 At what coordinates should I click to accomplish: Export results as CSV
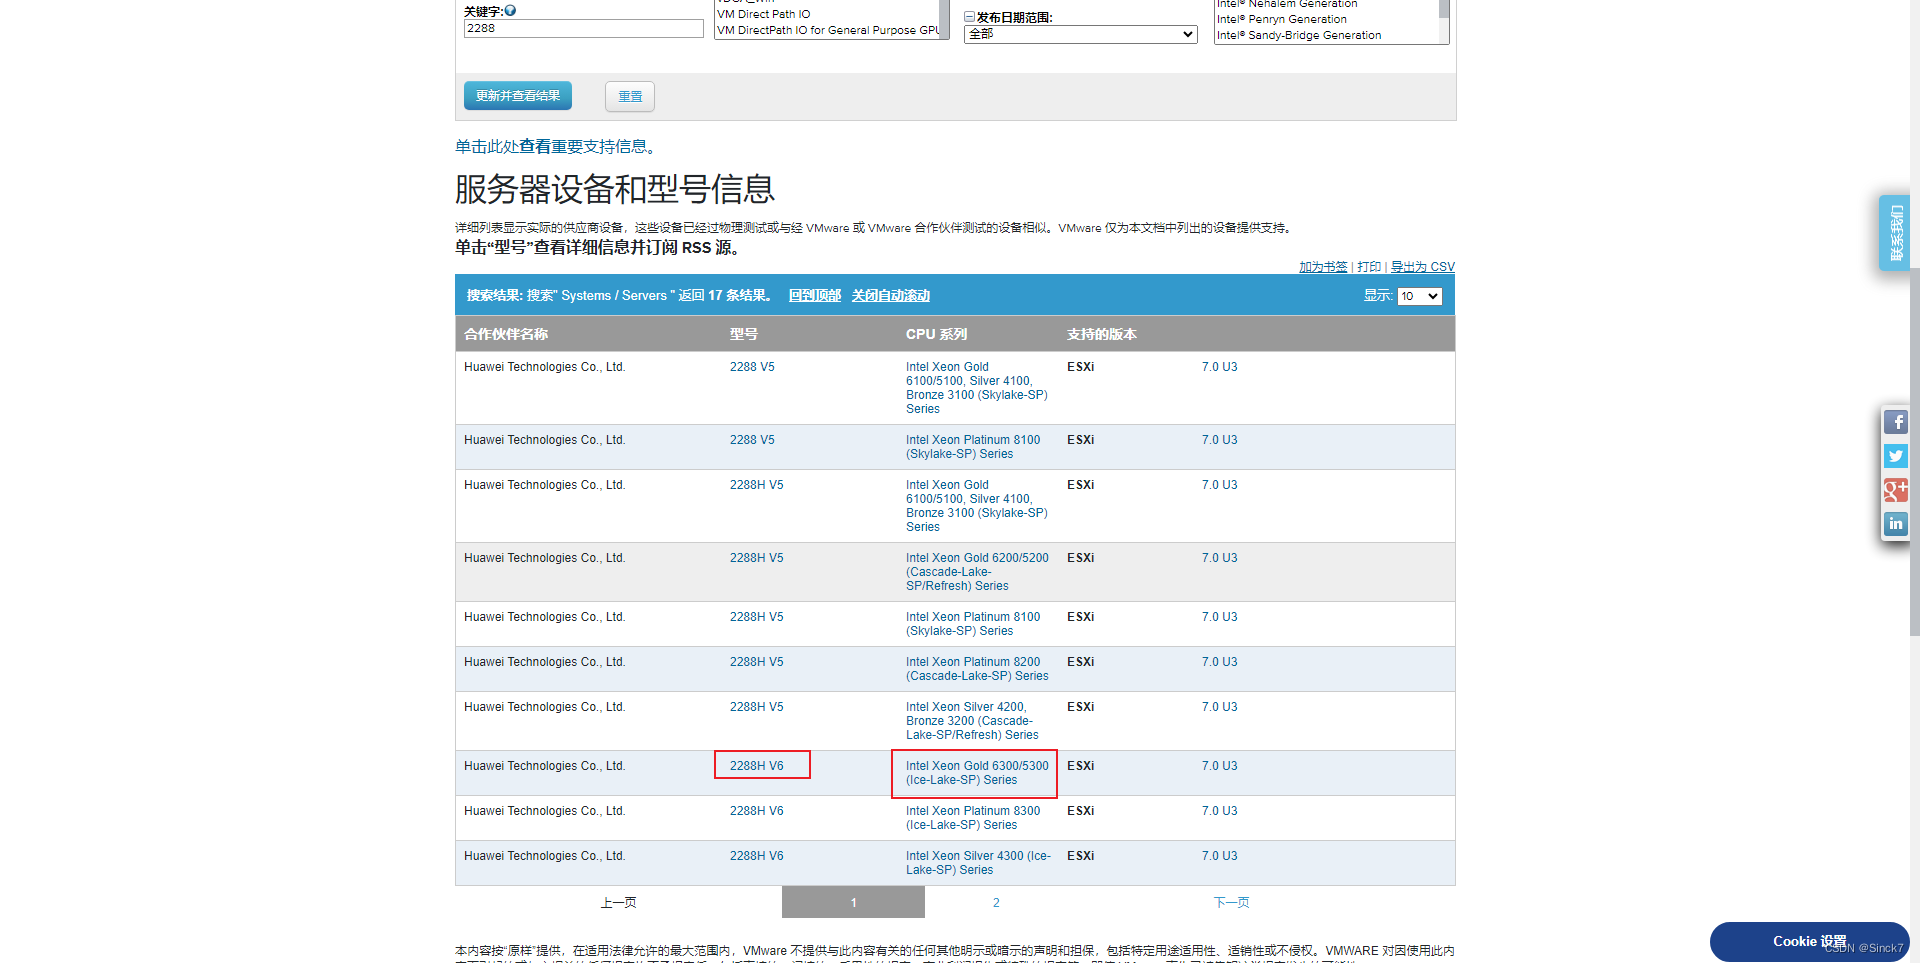click(1422, 267)
